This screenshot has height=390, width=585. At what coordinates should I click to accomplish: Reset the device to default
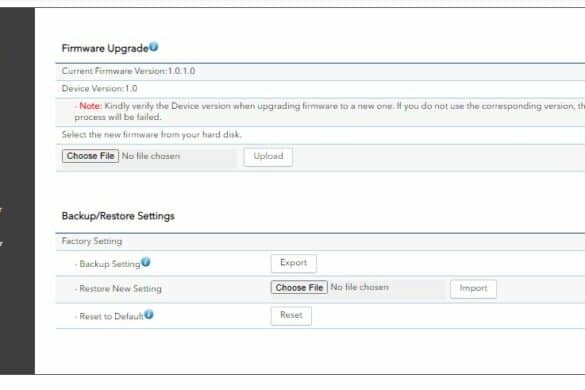click(291, 316)
